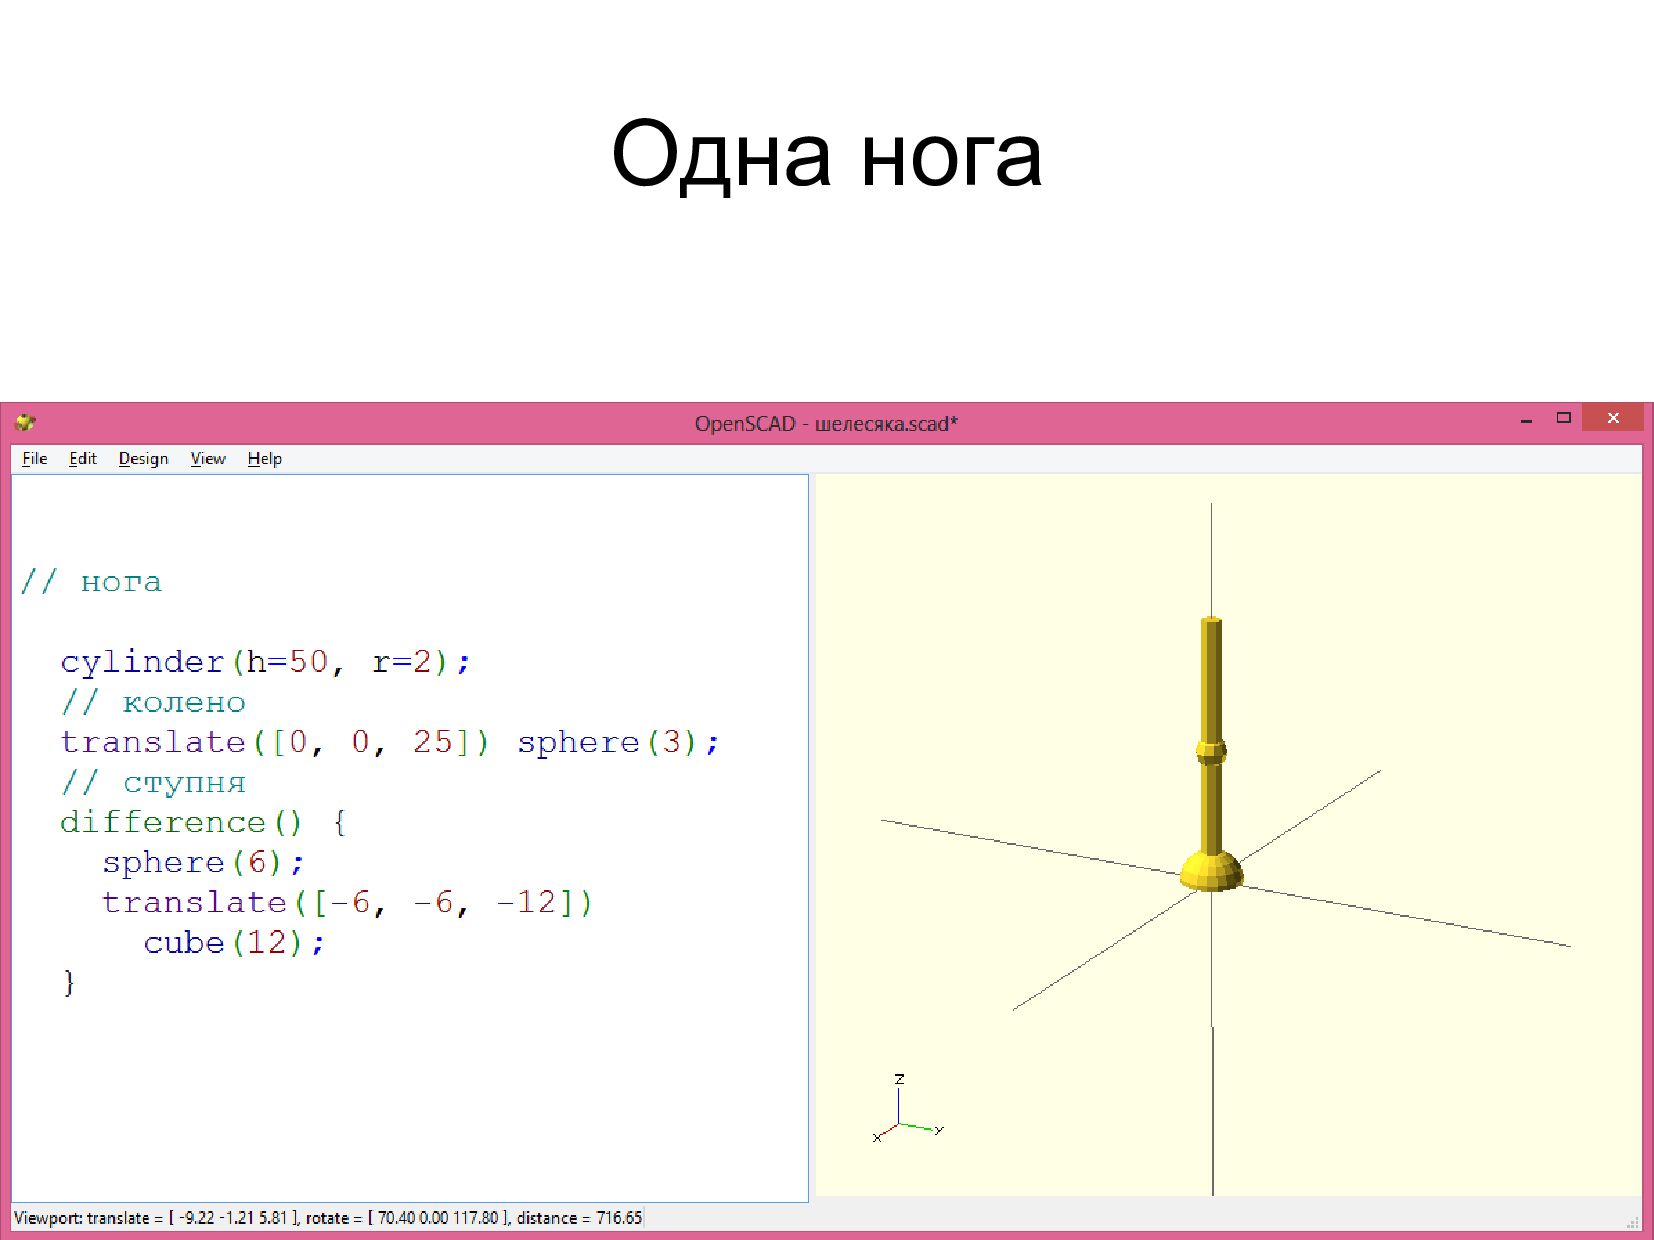Click the yellow foot hemisphere in 3D view
Image resolution: width=1654 pixels, height=1240 pixels.
tap(1211, 871)
